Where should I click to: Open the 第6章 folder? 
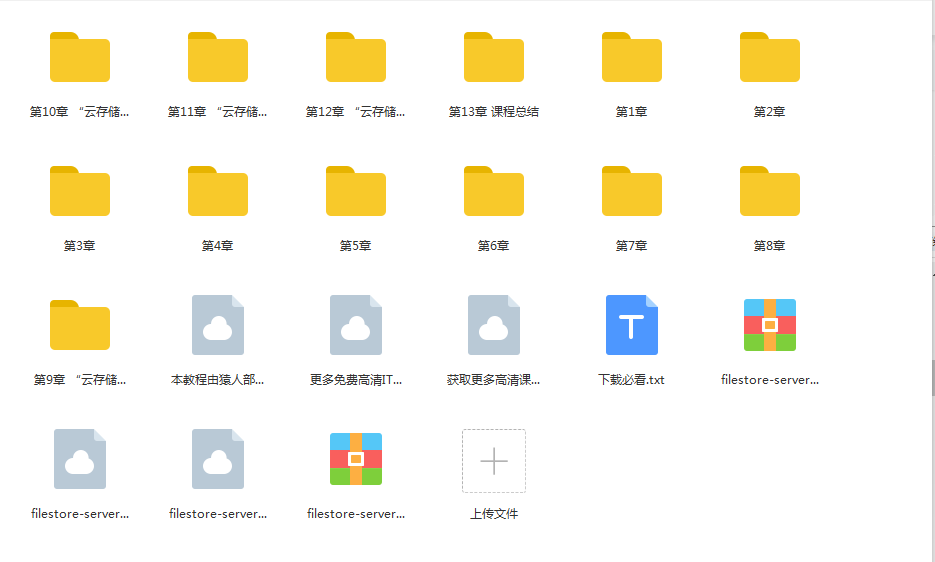click(x=494, y=192)
